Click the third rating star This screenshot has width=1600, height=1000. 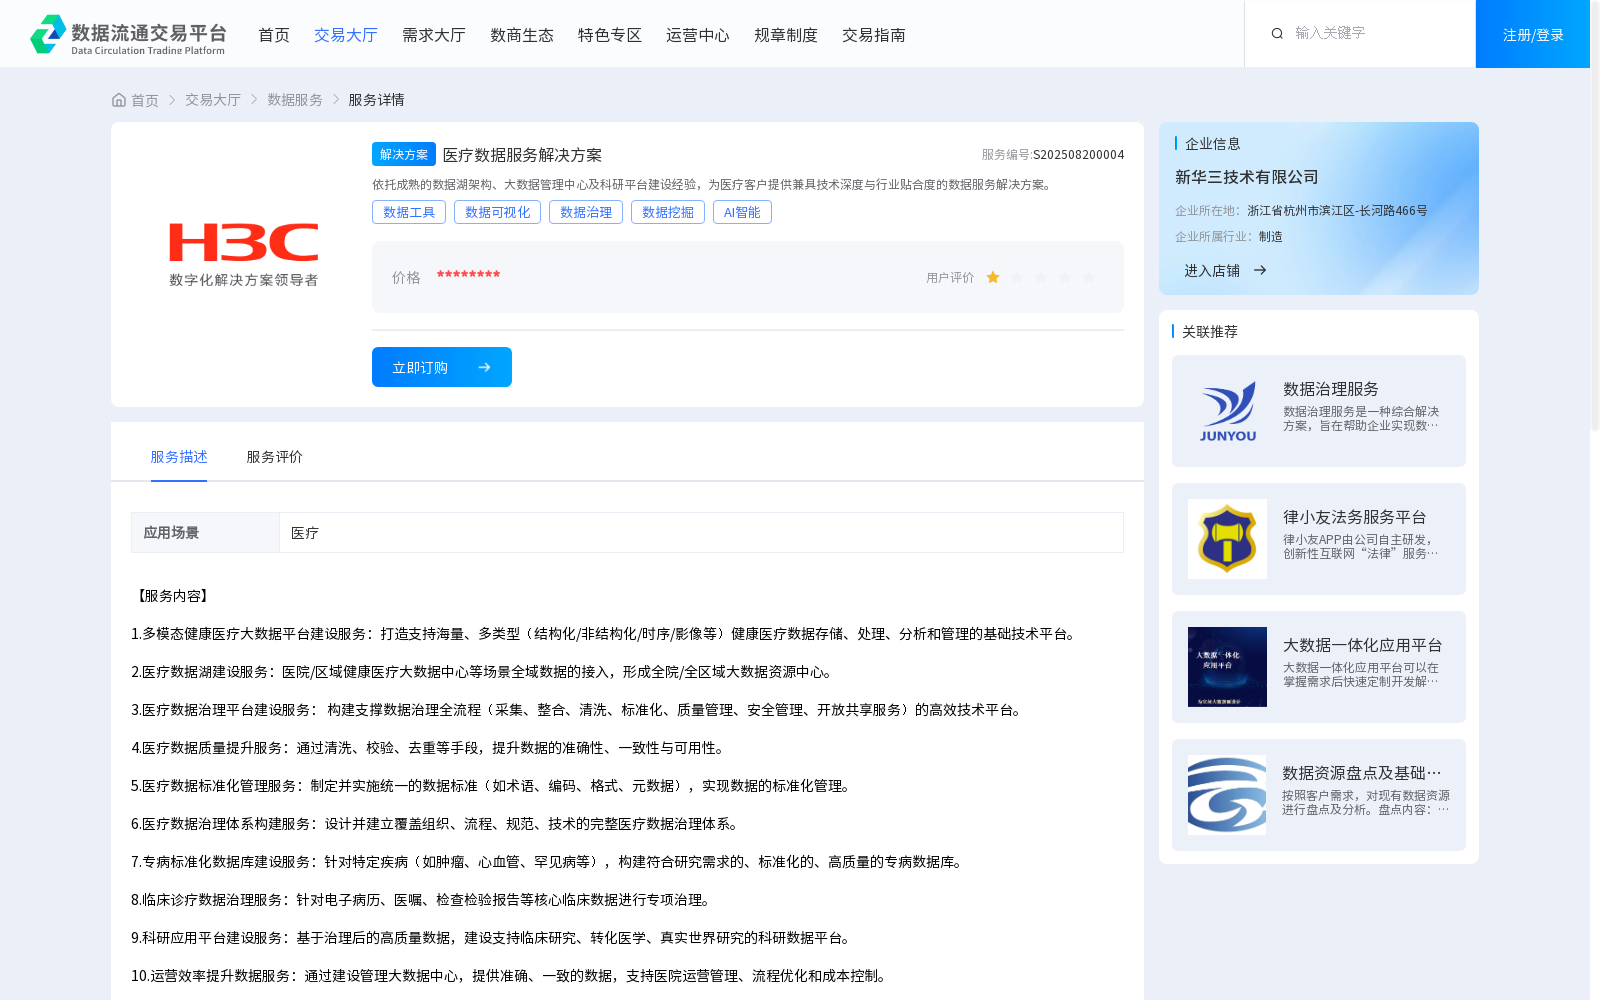coord(1041,278)
